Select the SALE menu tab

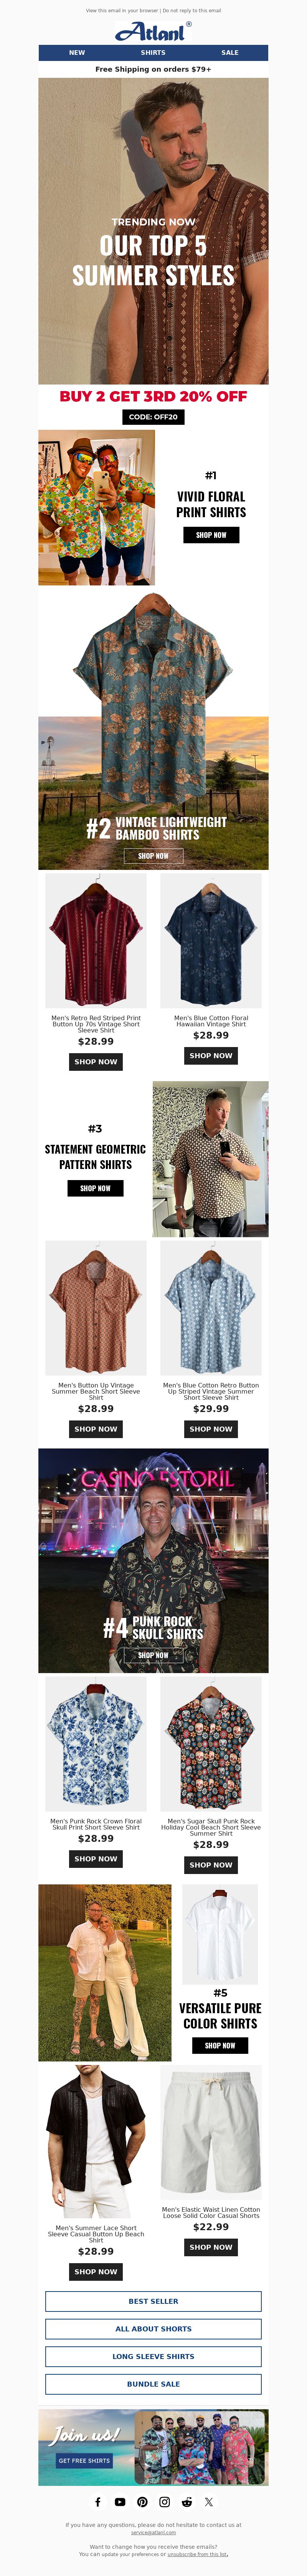(x=230, y=52)
